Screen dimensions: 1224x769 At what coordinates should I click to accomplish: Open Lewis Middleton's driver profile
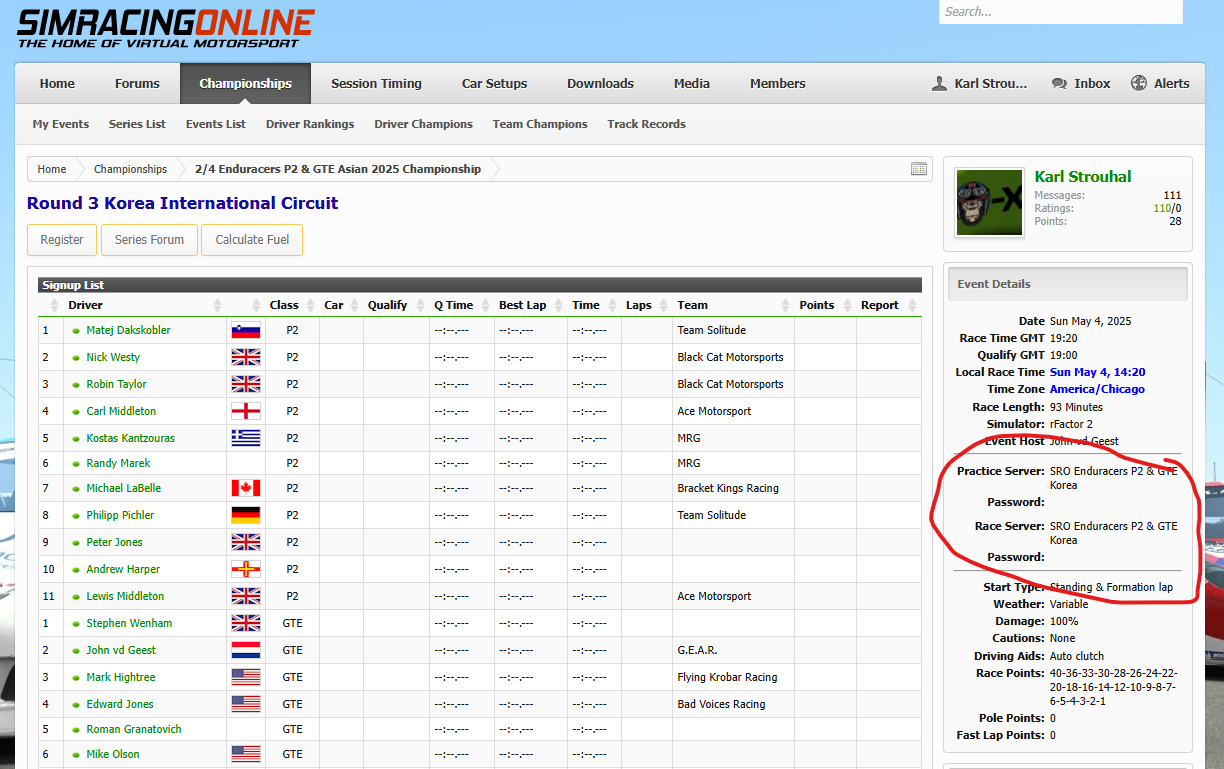coord(125,597)
